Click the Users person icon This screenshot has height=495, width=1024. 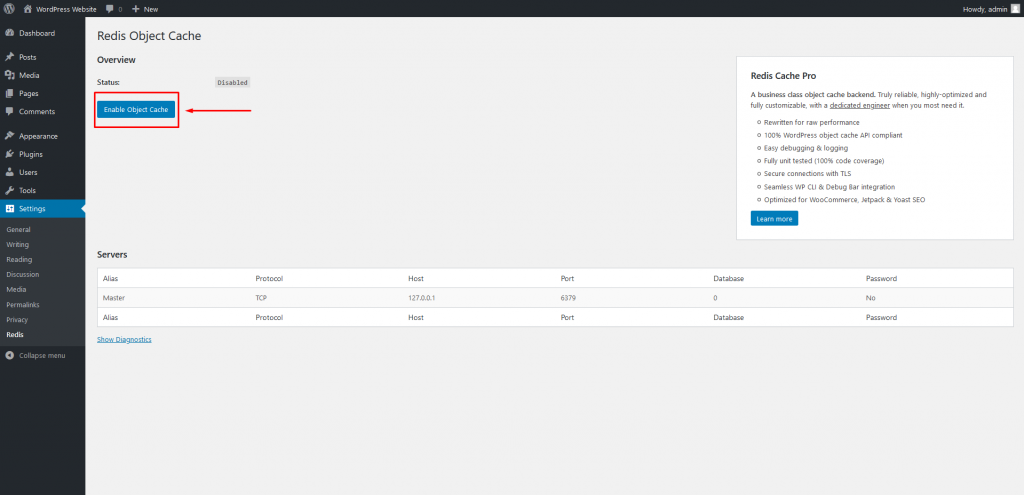click(9, 172)
